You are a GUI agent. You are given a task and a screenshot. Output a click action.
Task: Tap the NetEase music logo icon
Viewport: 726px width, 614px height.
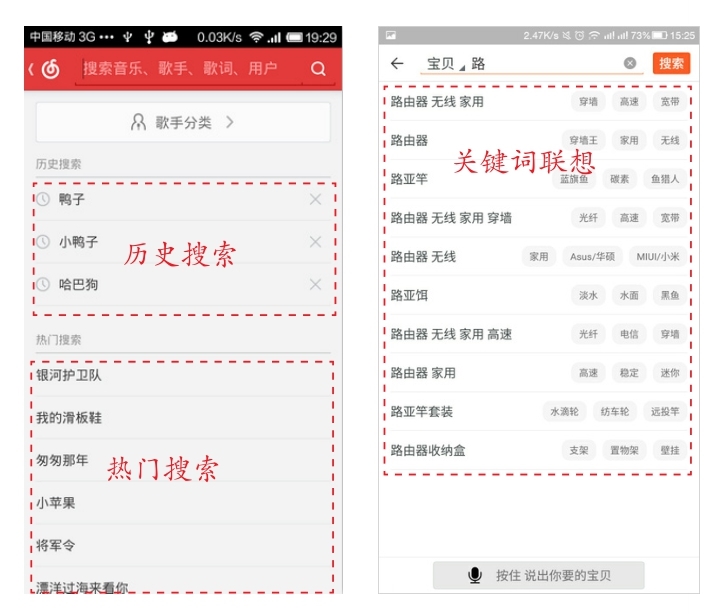(x=49, y=69)
